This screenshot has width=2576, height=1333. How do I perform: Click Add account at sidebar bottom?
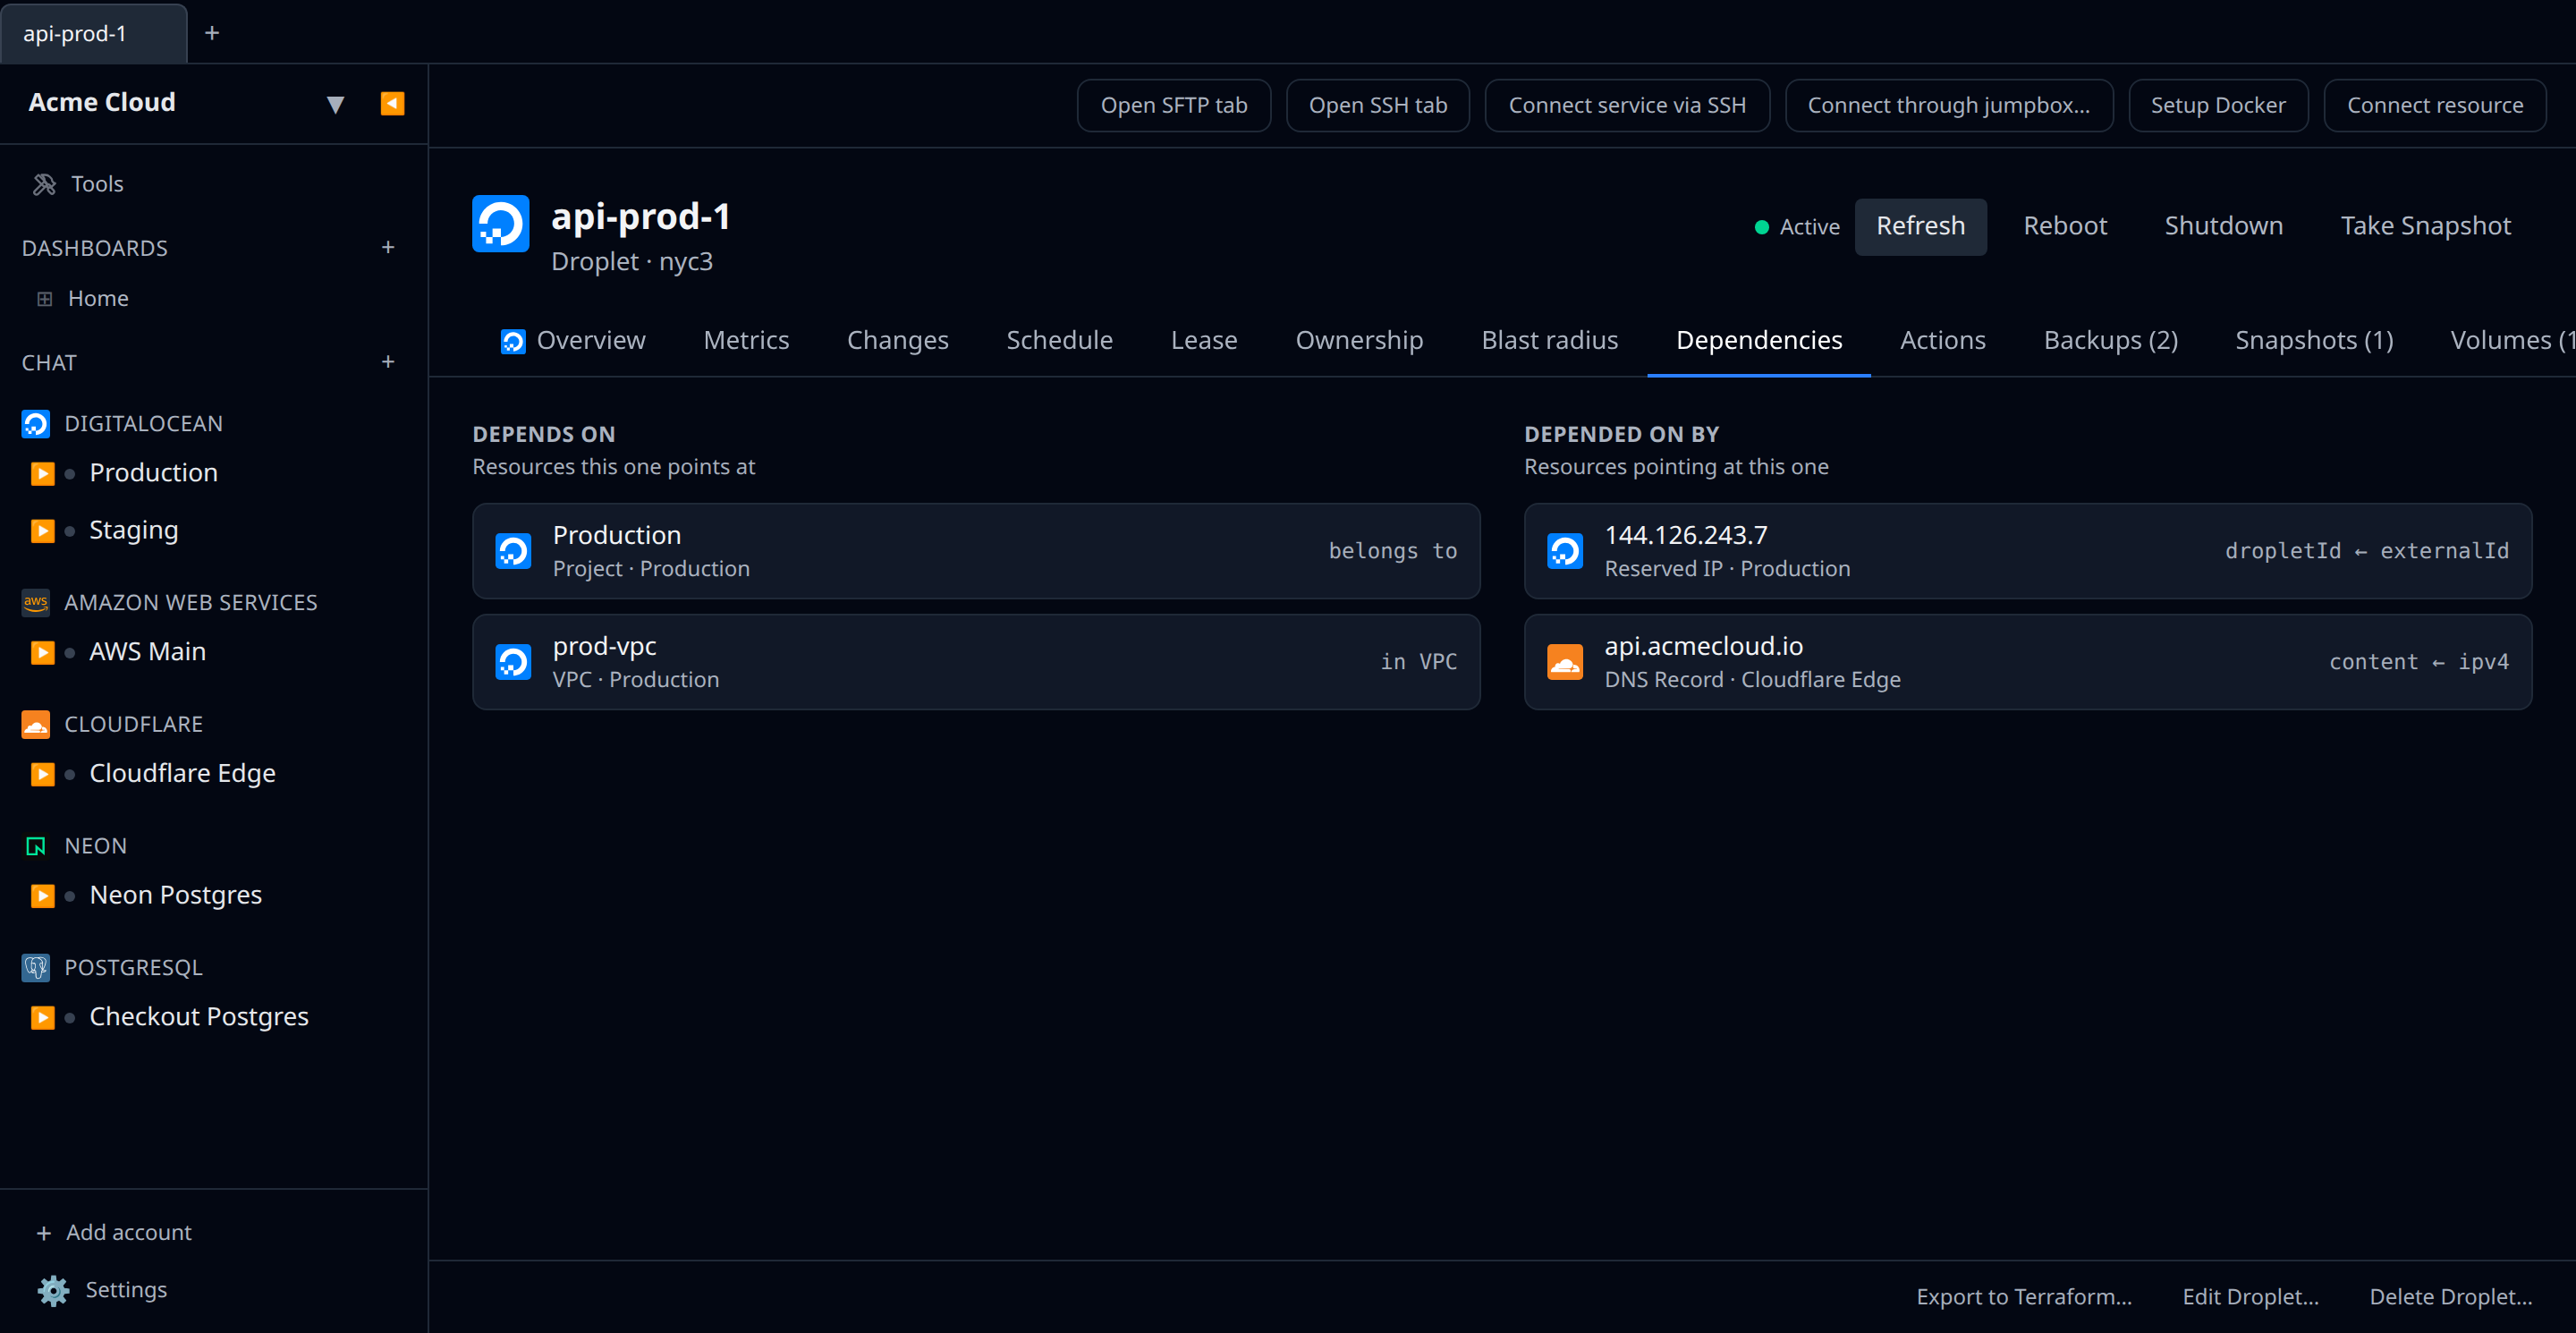[x=114, y=1232]
